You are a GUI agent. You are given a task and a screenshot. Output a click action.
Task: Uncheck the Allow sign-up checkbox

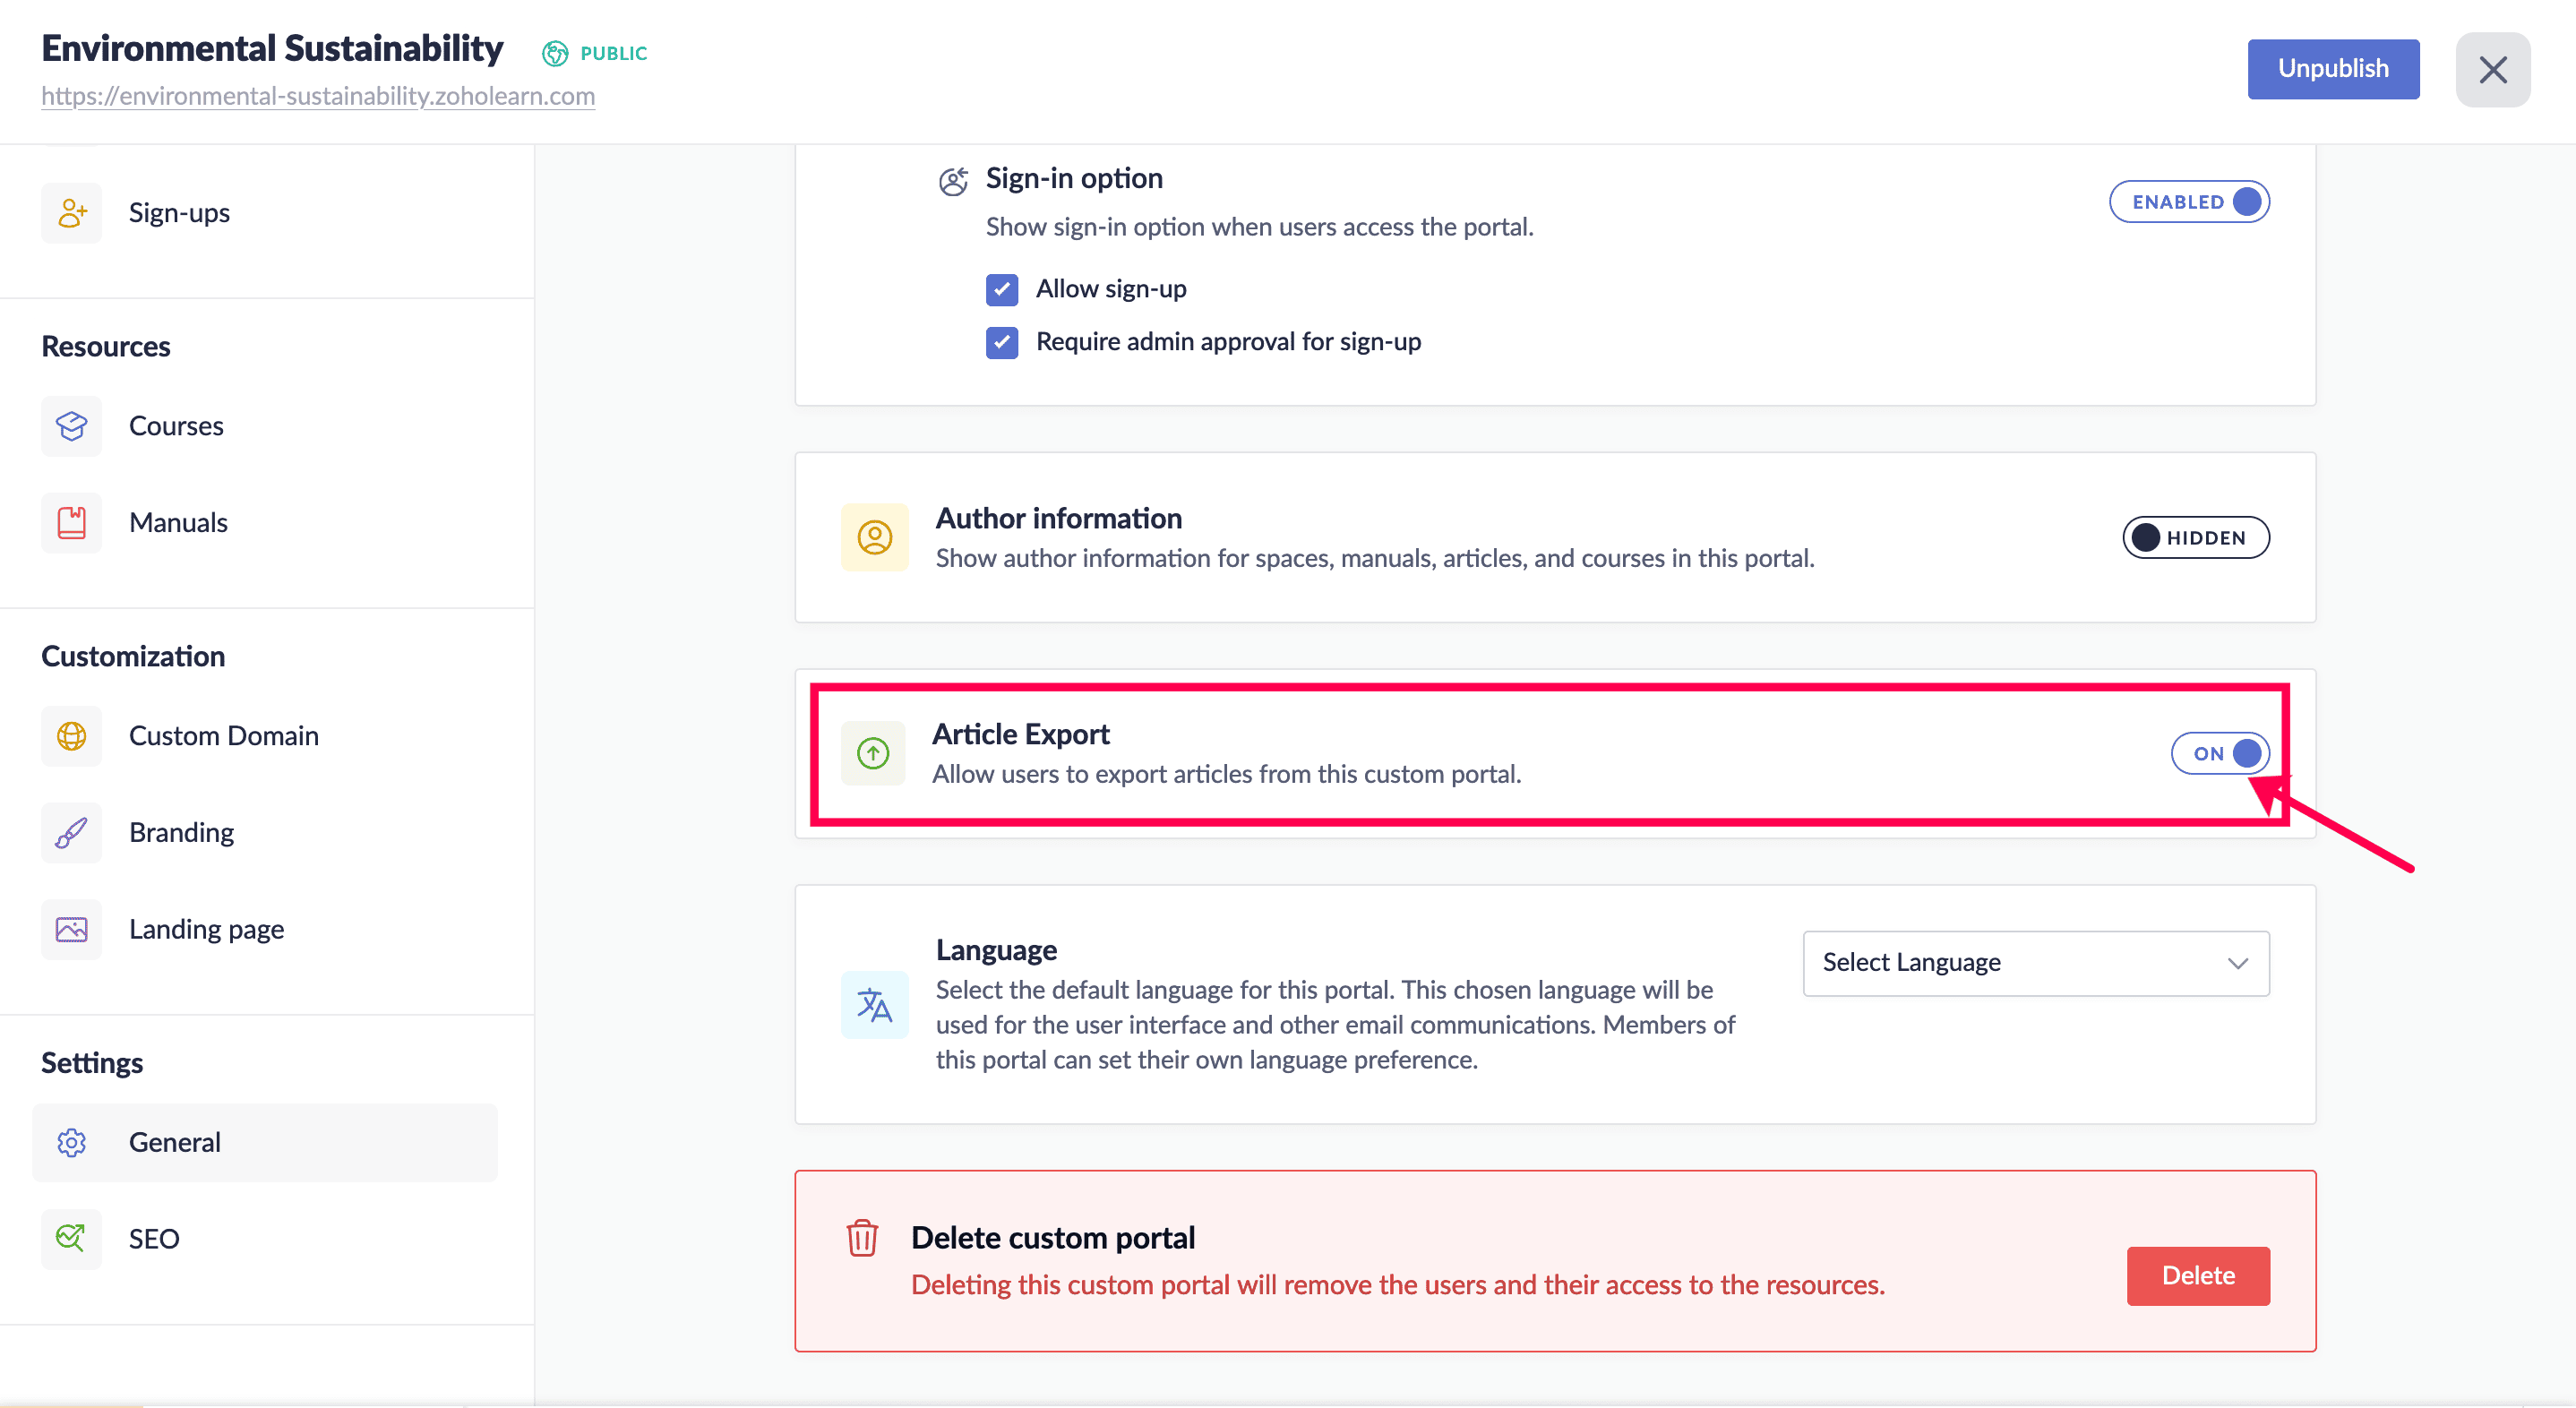[1002, 290]
